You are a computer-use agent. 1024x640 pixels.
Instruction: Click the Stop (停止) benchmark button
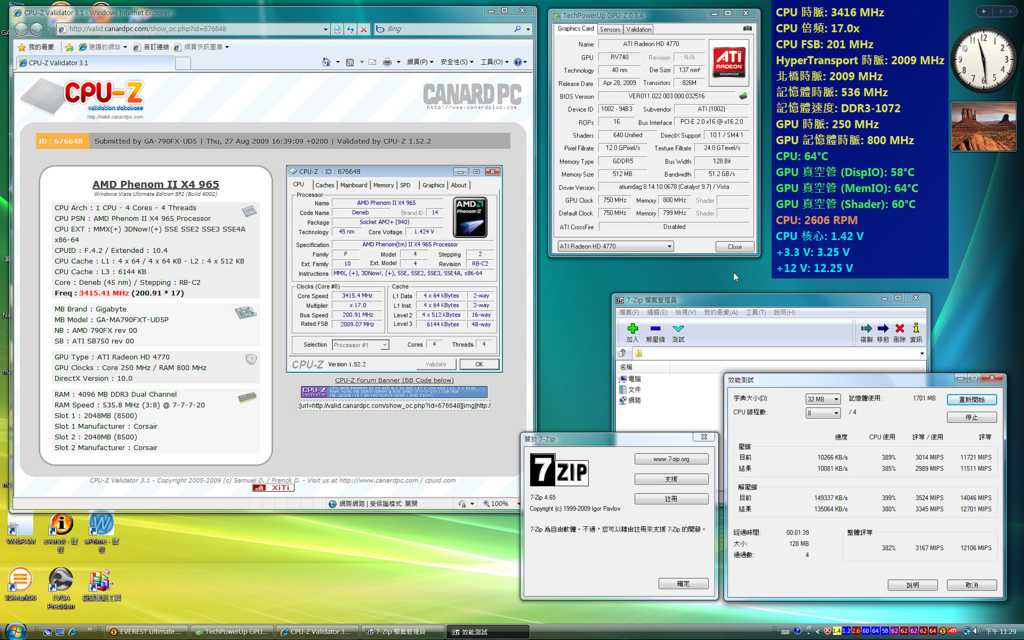pos(972,417)
